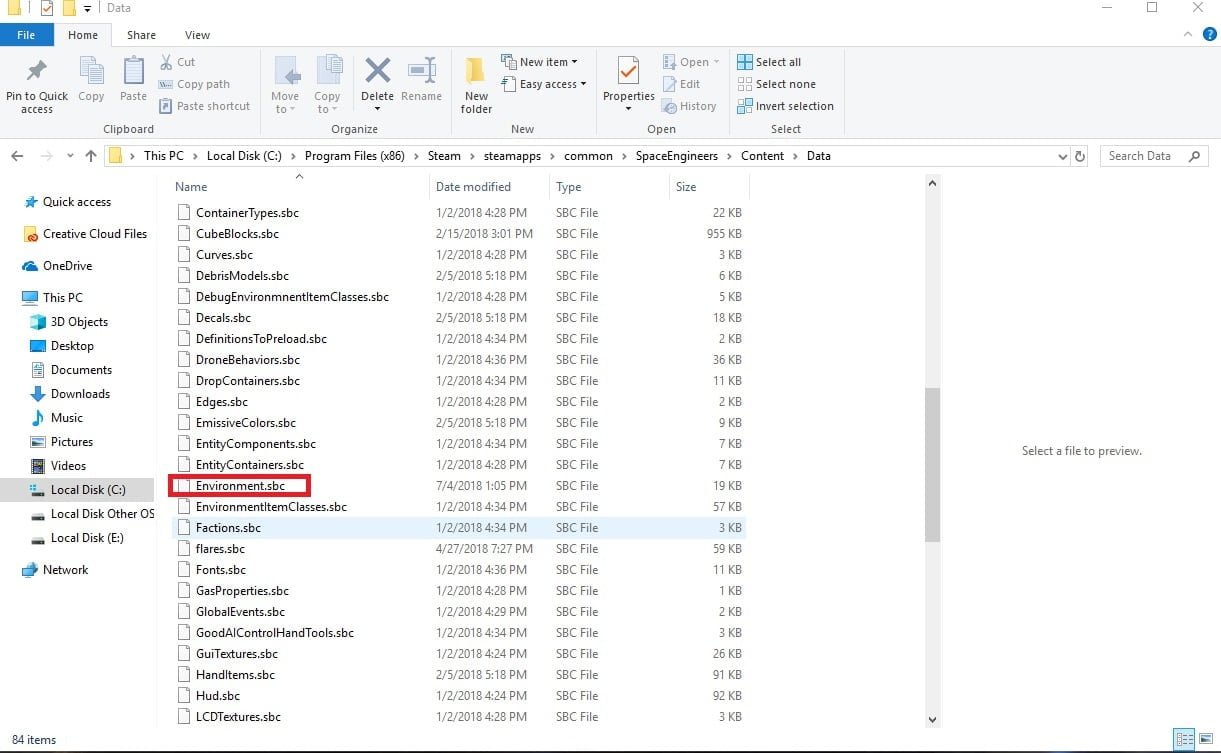Click Select none in ribbon
Screen dimensions: 1221x753
pyautogui.click(x=776, y=84)
